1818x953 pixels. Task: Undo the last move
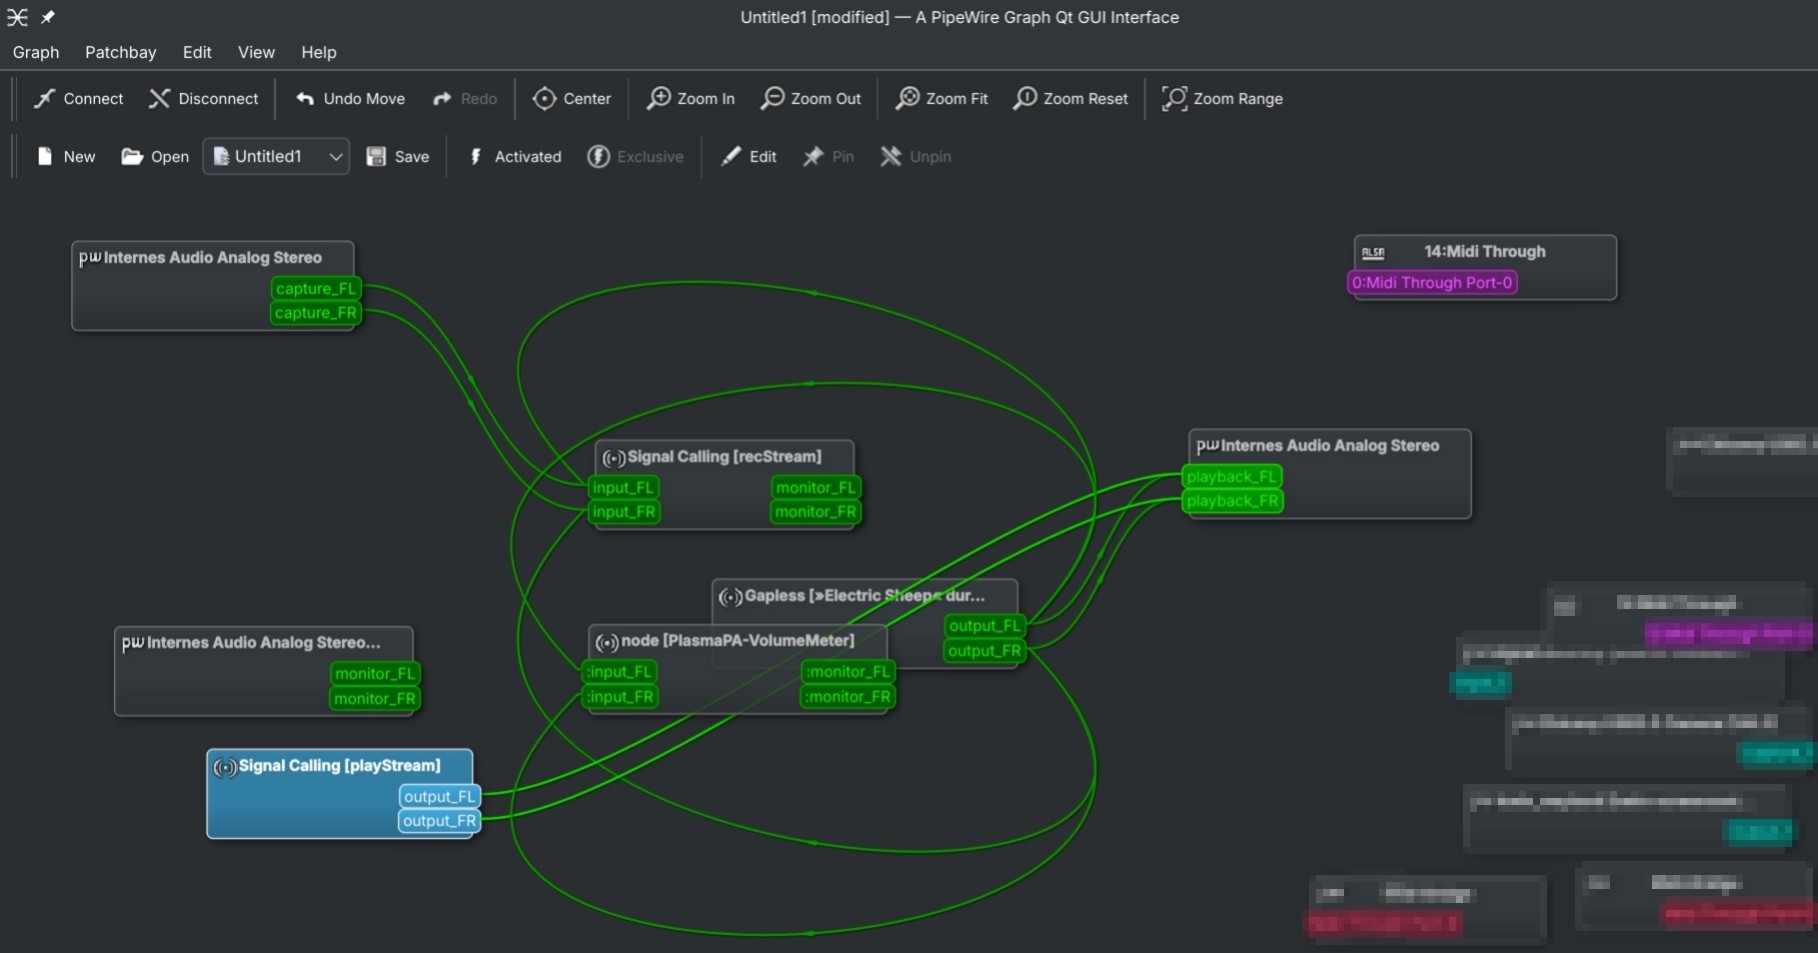(x=350, y=98)
